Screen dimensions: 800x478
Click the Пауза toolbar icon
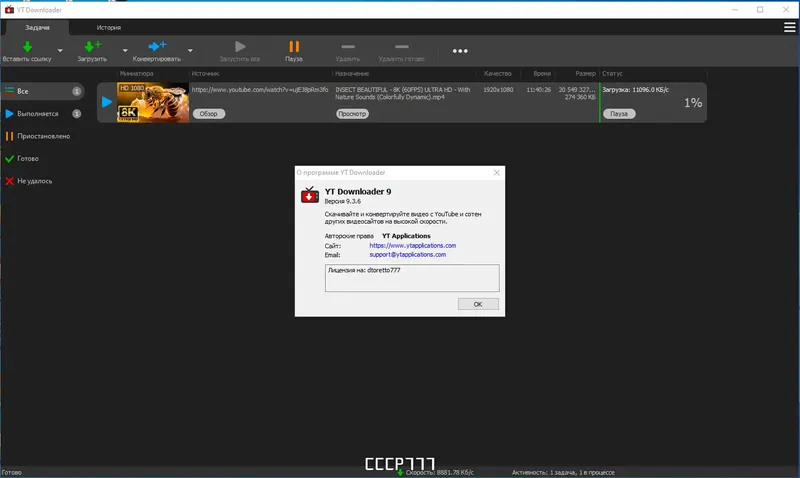pyautogui.click(x=294, y=46)
